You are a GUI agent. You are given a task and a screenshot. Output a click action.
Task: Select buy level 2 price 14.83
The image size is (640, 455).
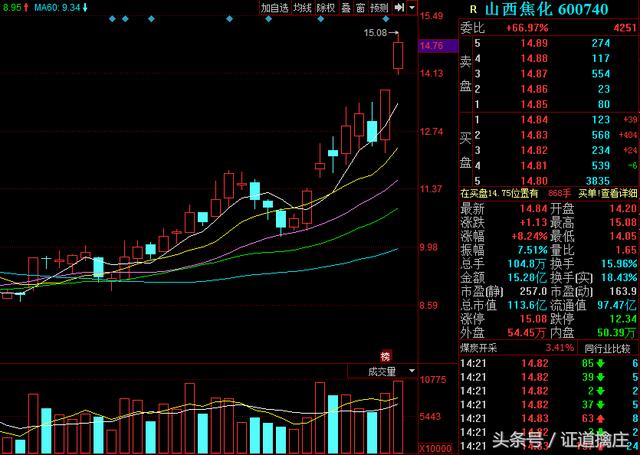pyautogui.click(x=534, y=135)
